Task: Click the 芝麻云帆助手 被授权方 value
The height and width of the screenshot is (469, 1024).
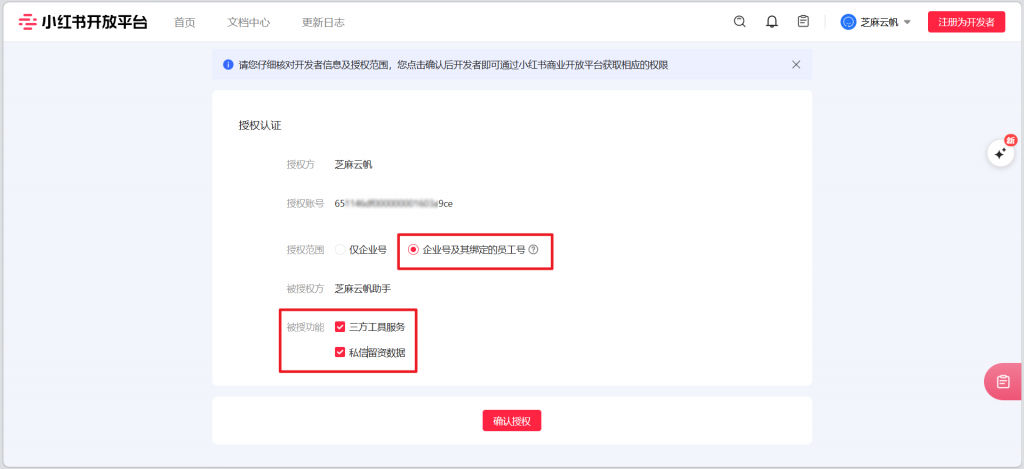Action: click(362, 288)
